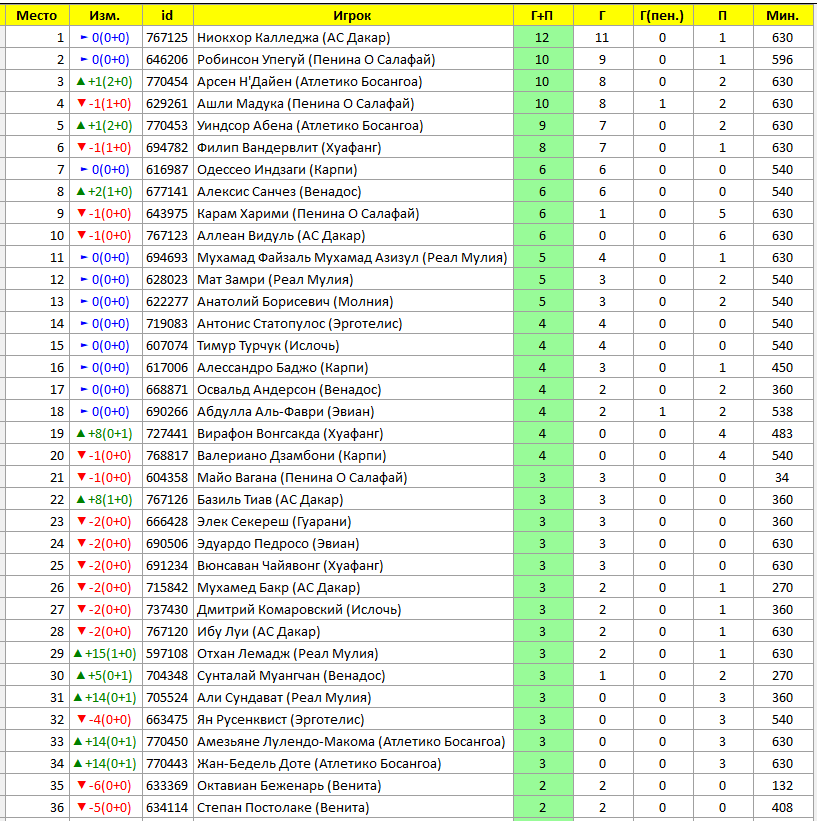Select cell Освальд Андерсон (Венадос)
Screen dimensions: 817x821
pyautogui.click(x=353, y=390)
